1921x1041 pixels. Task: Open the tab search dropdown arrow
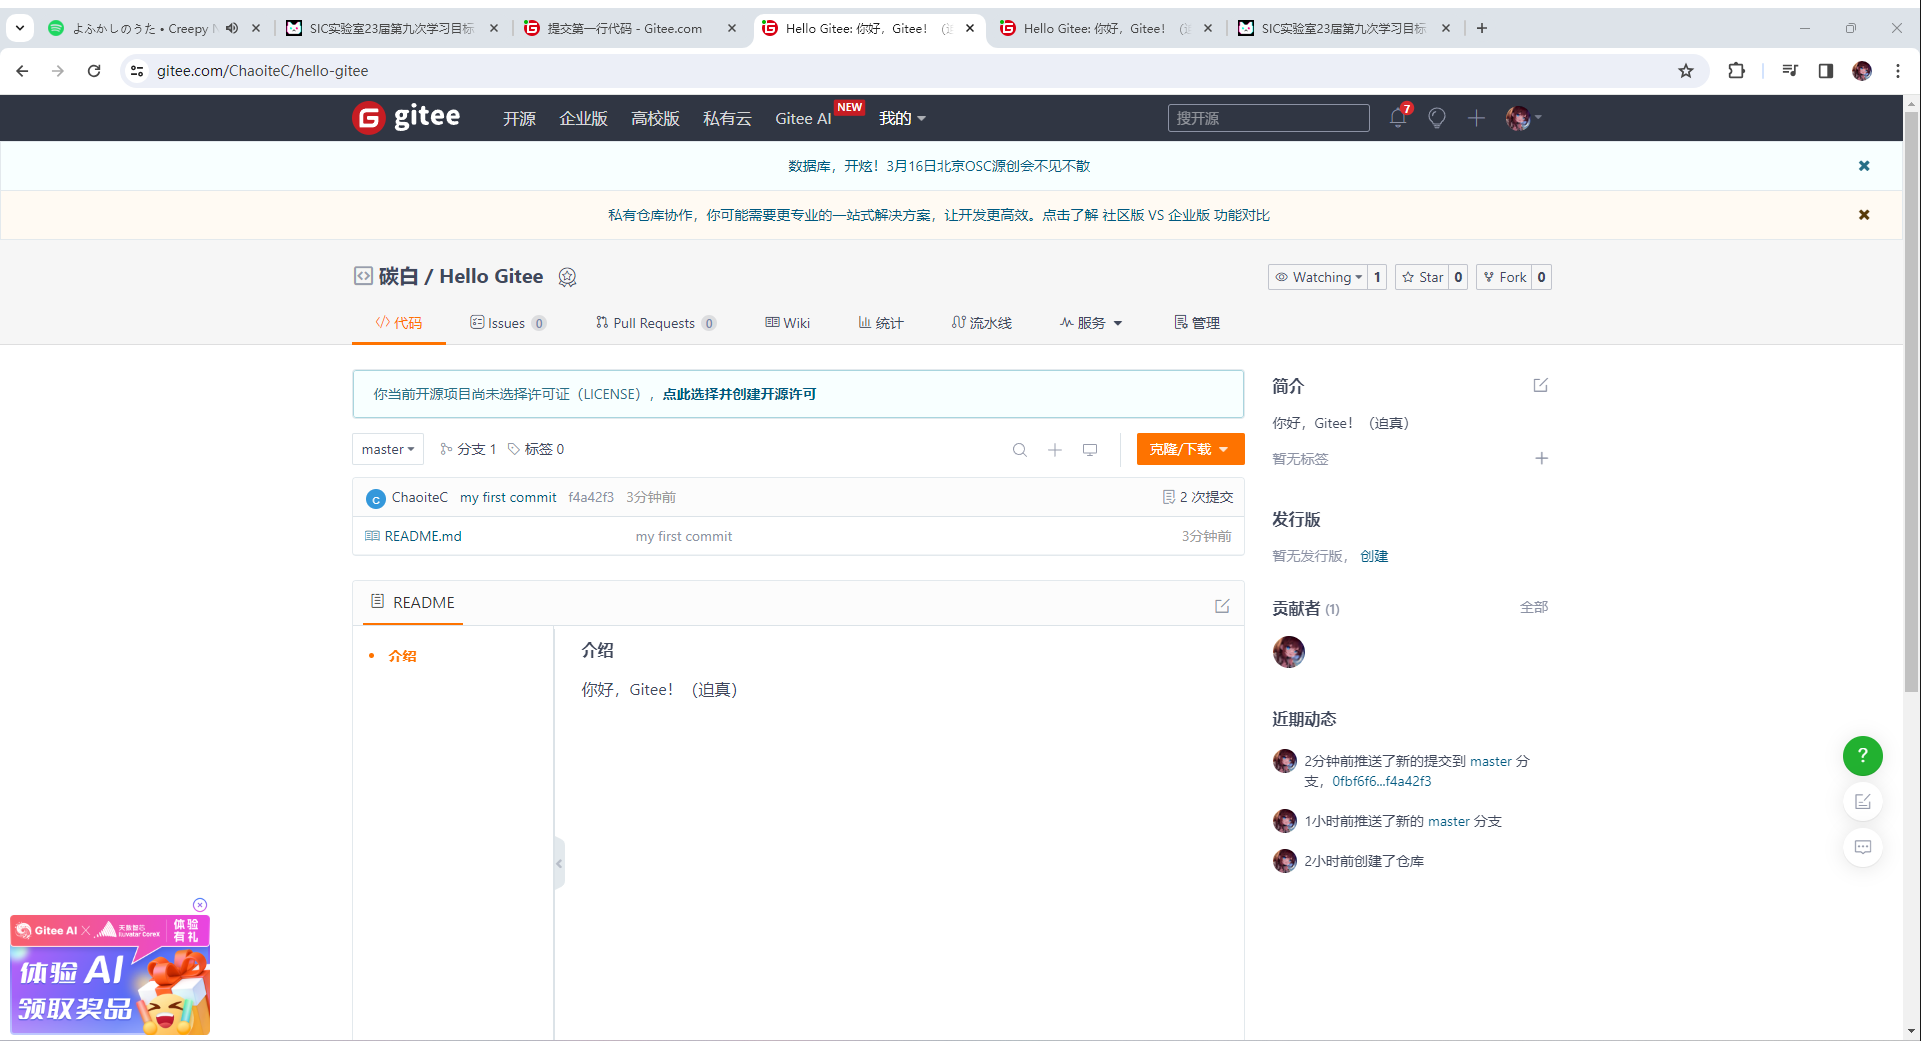[20, 28]
